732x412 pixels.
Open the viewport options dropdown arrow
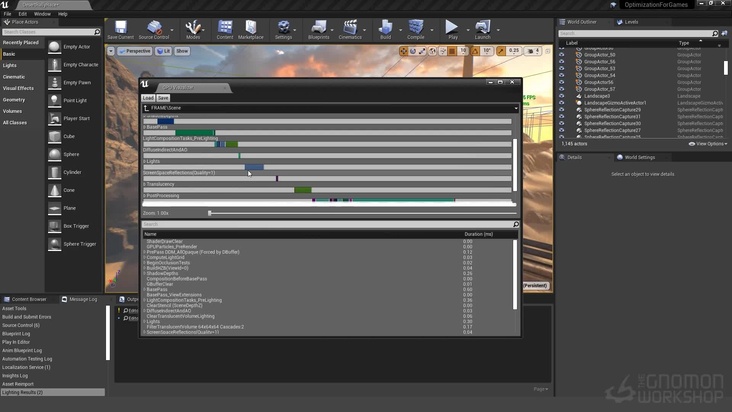pos(111,51)
